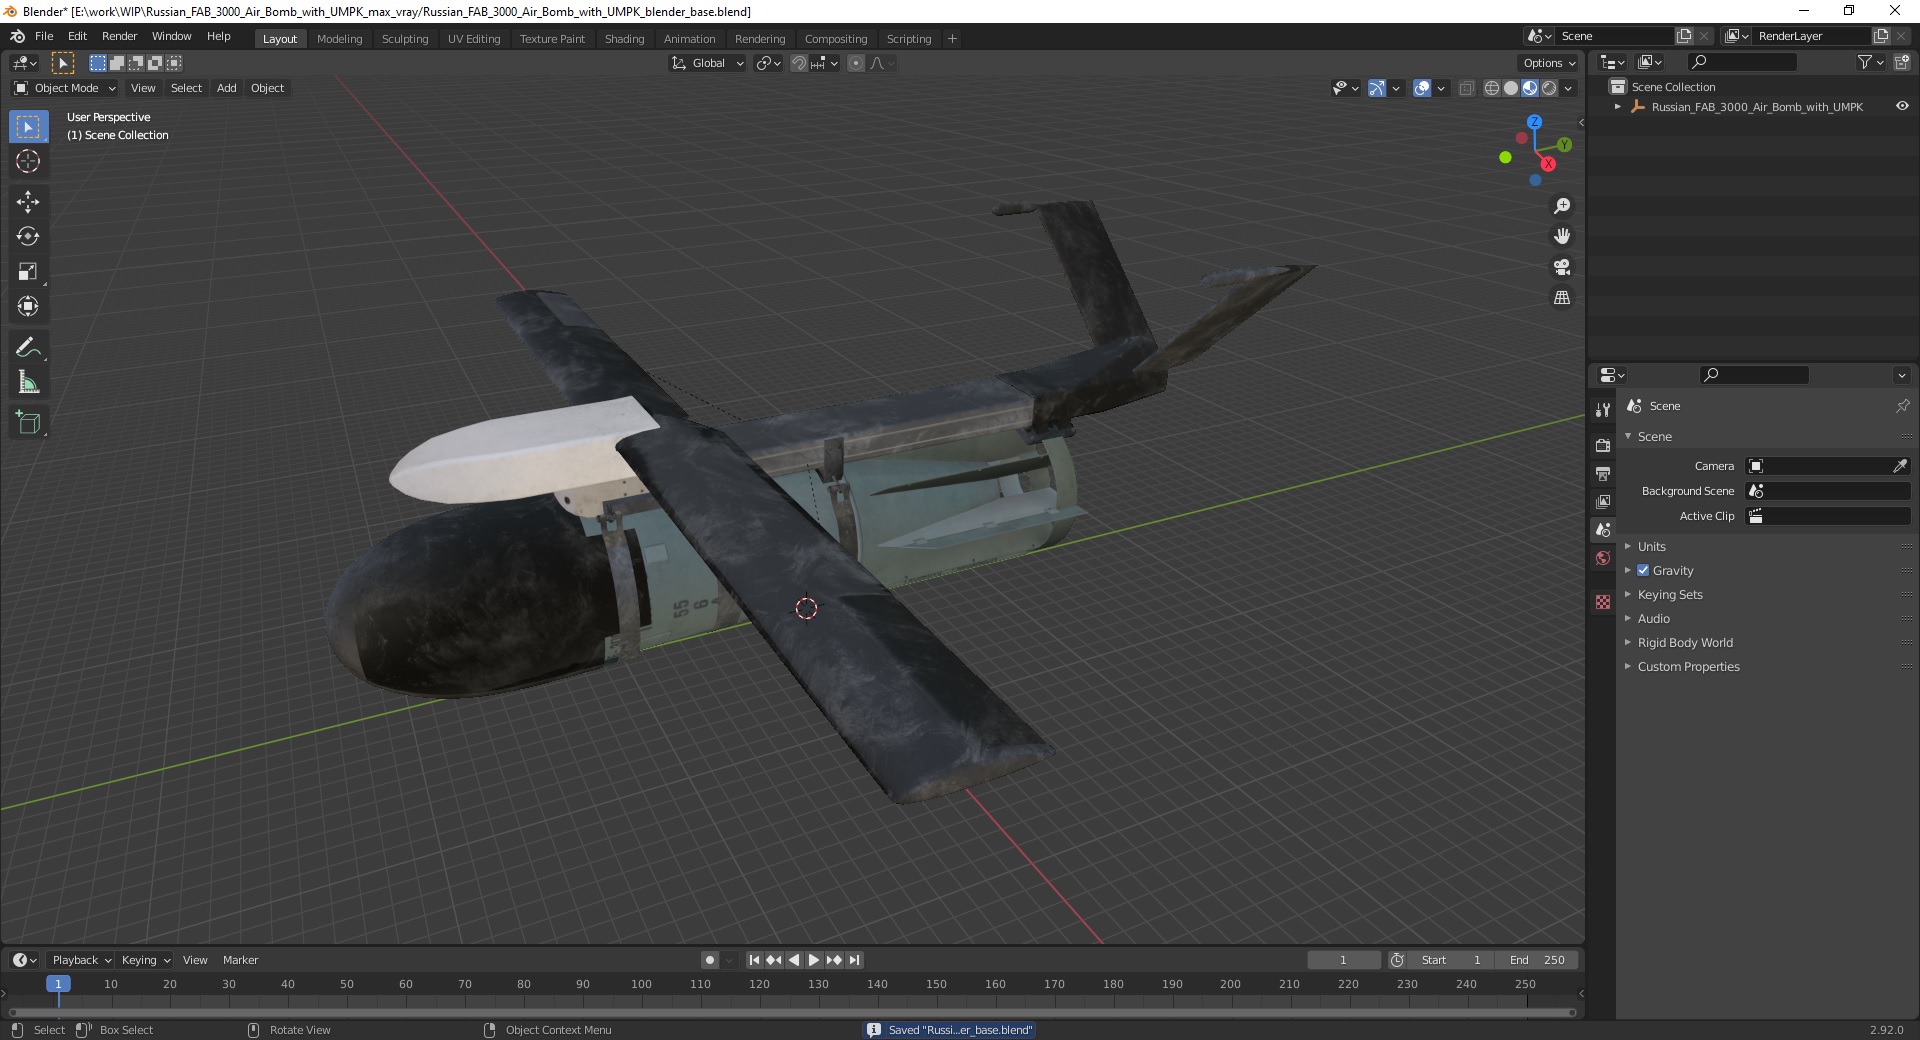Activate the Rotate tool
1920x1040 pixels.
(x=28, y=236)
